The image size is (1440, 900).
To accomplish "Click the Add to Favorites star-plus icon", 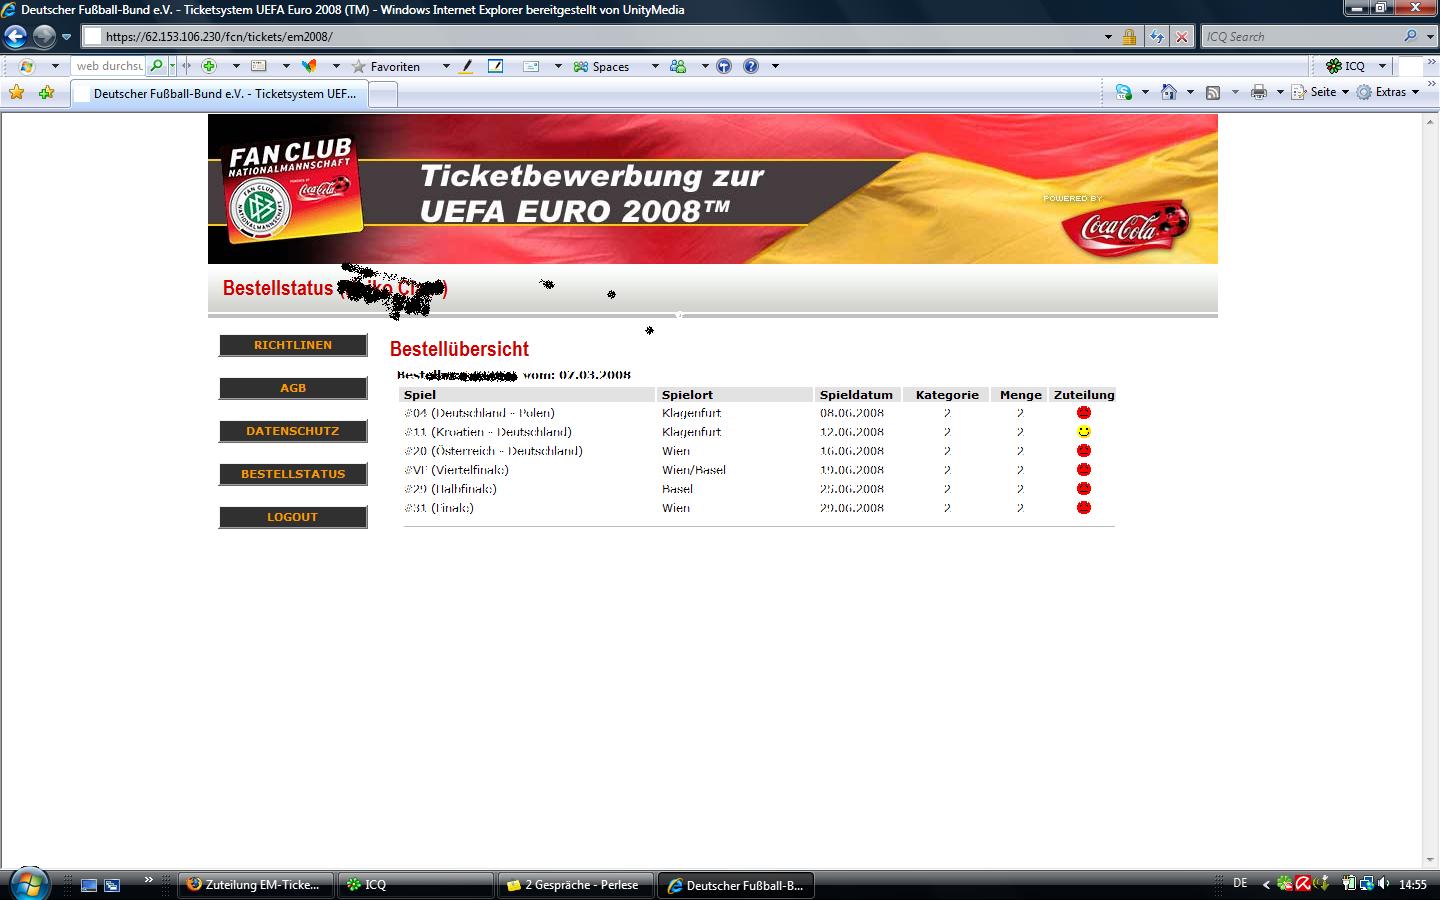I will [x=46, y=93].
